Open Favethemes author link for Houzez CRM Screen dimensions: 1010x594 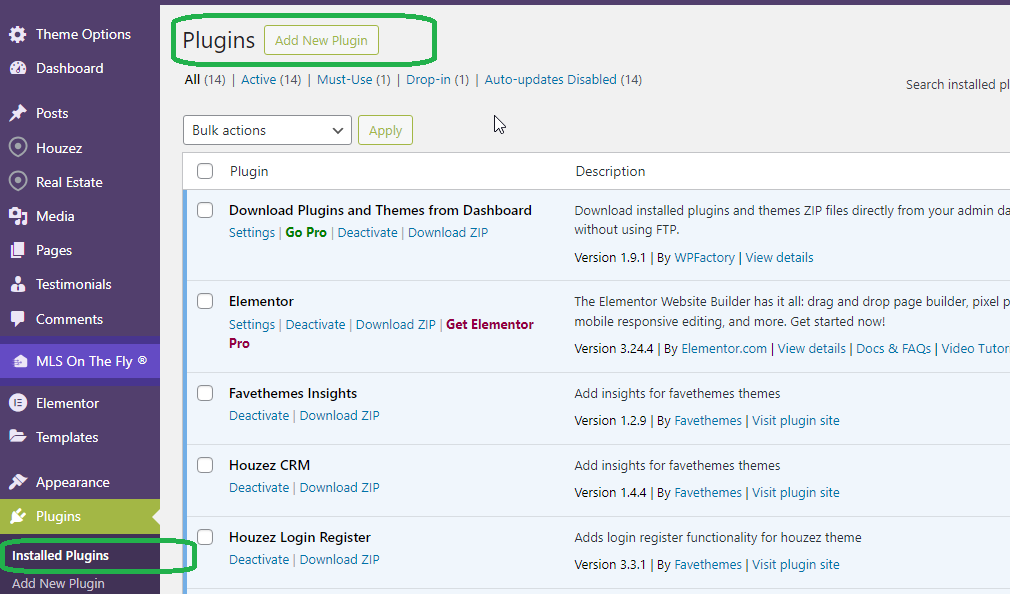pos(708,492)
